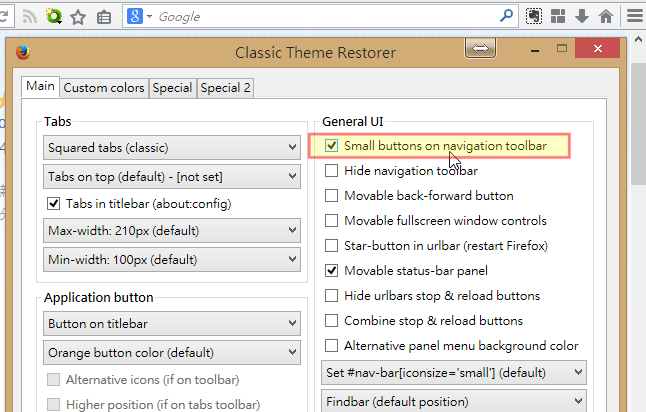
Task: Click the RSS feed subscribe icon
Action: tap(30, 16)
